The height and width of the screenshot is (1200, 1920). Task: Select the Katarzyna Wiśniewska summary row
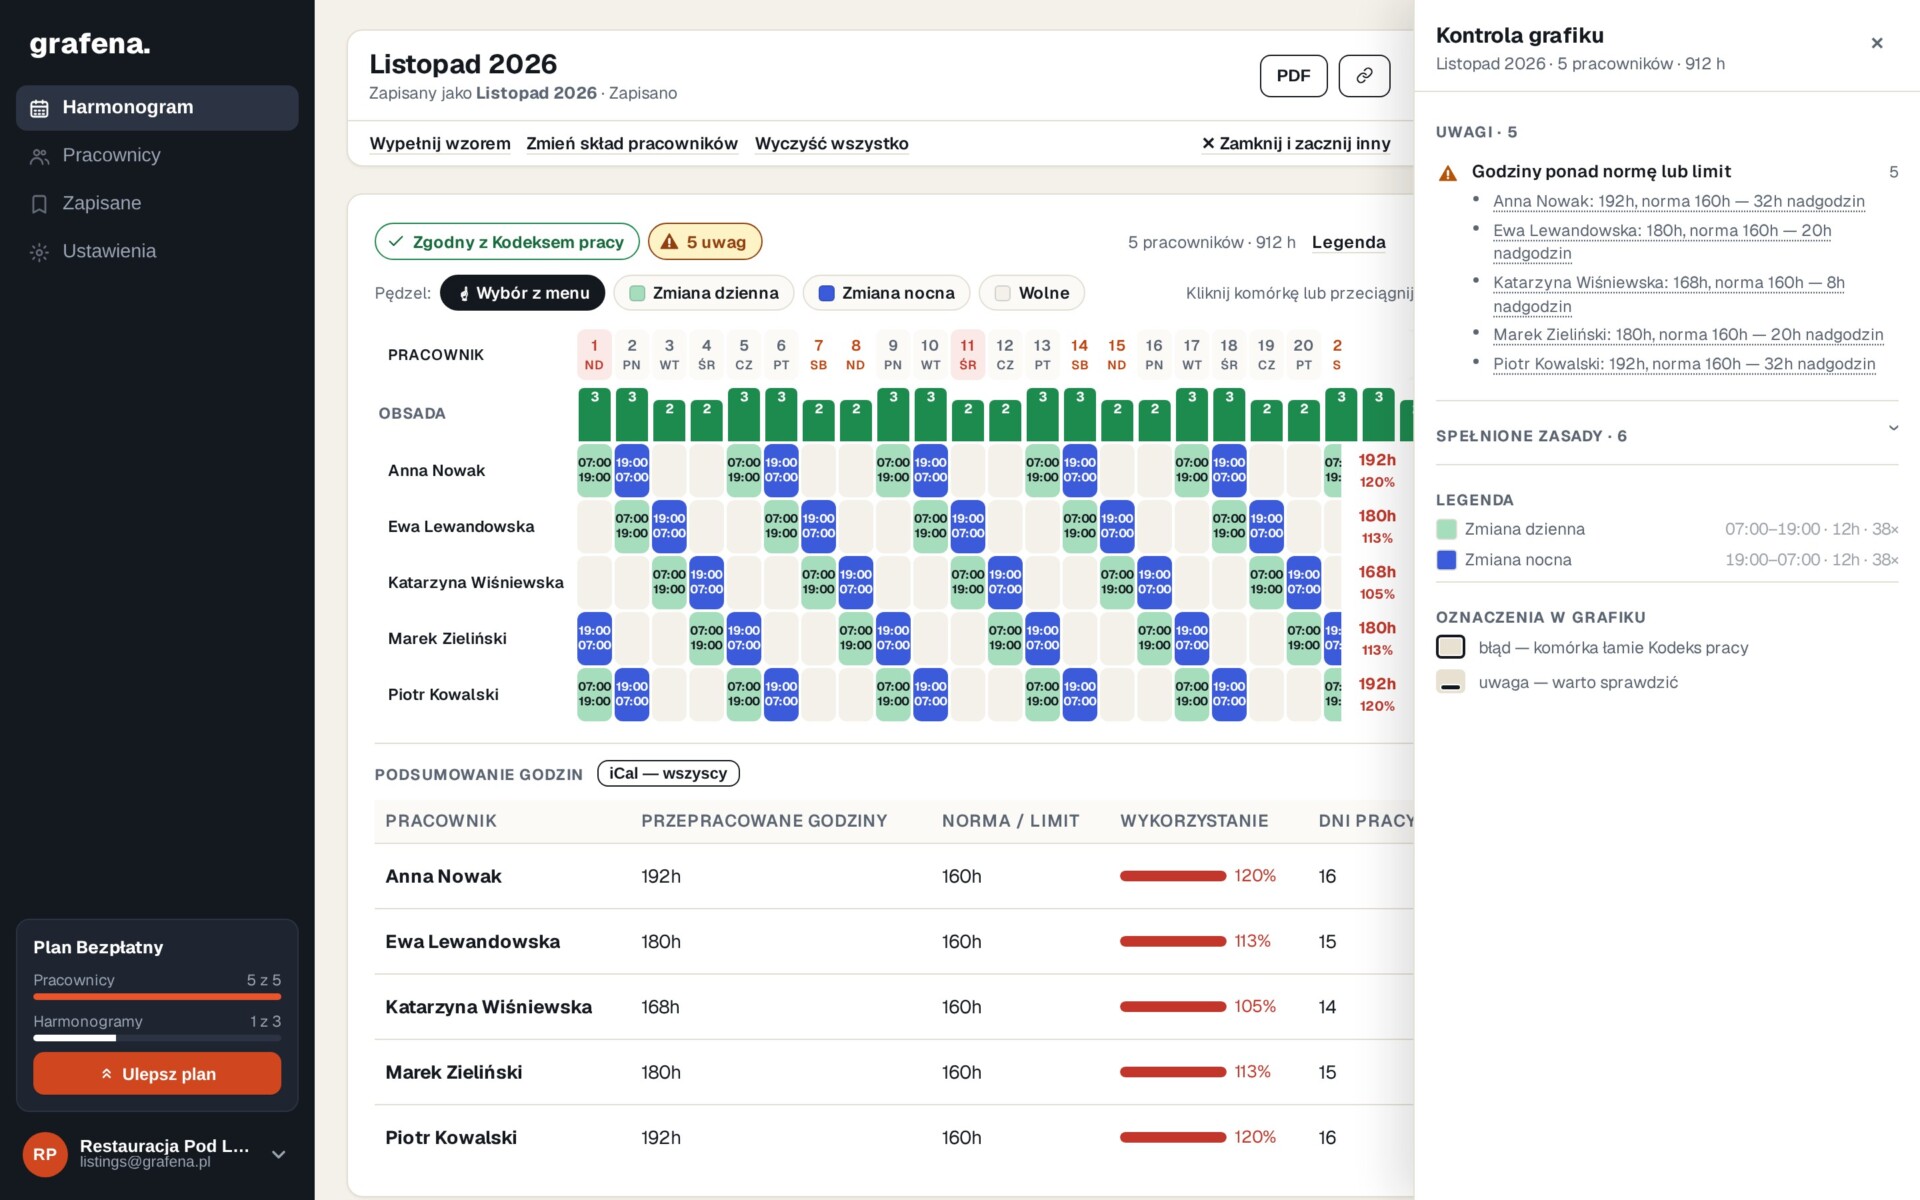click(x=894, y=1007)
